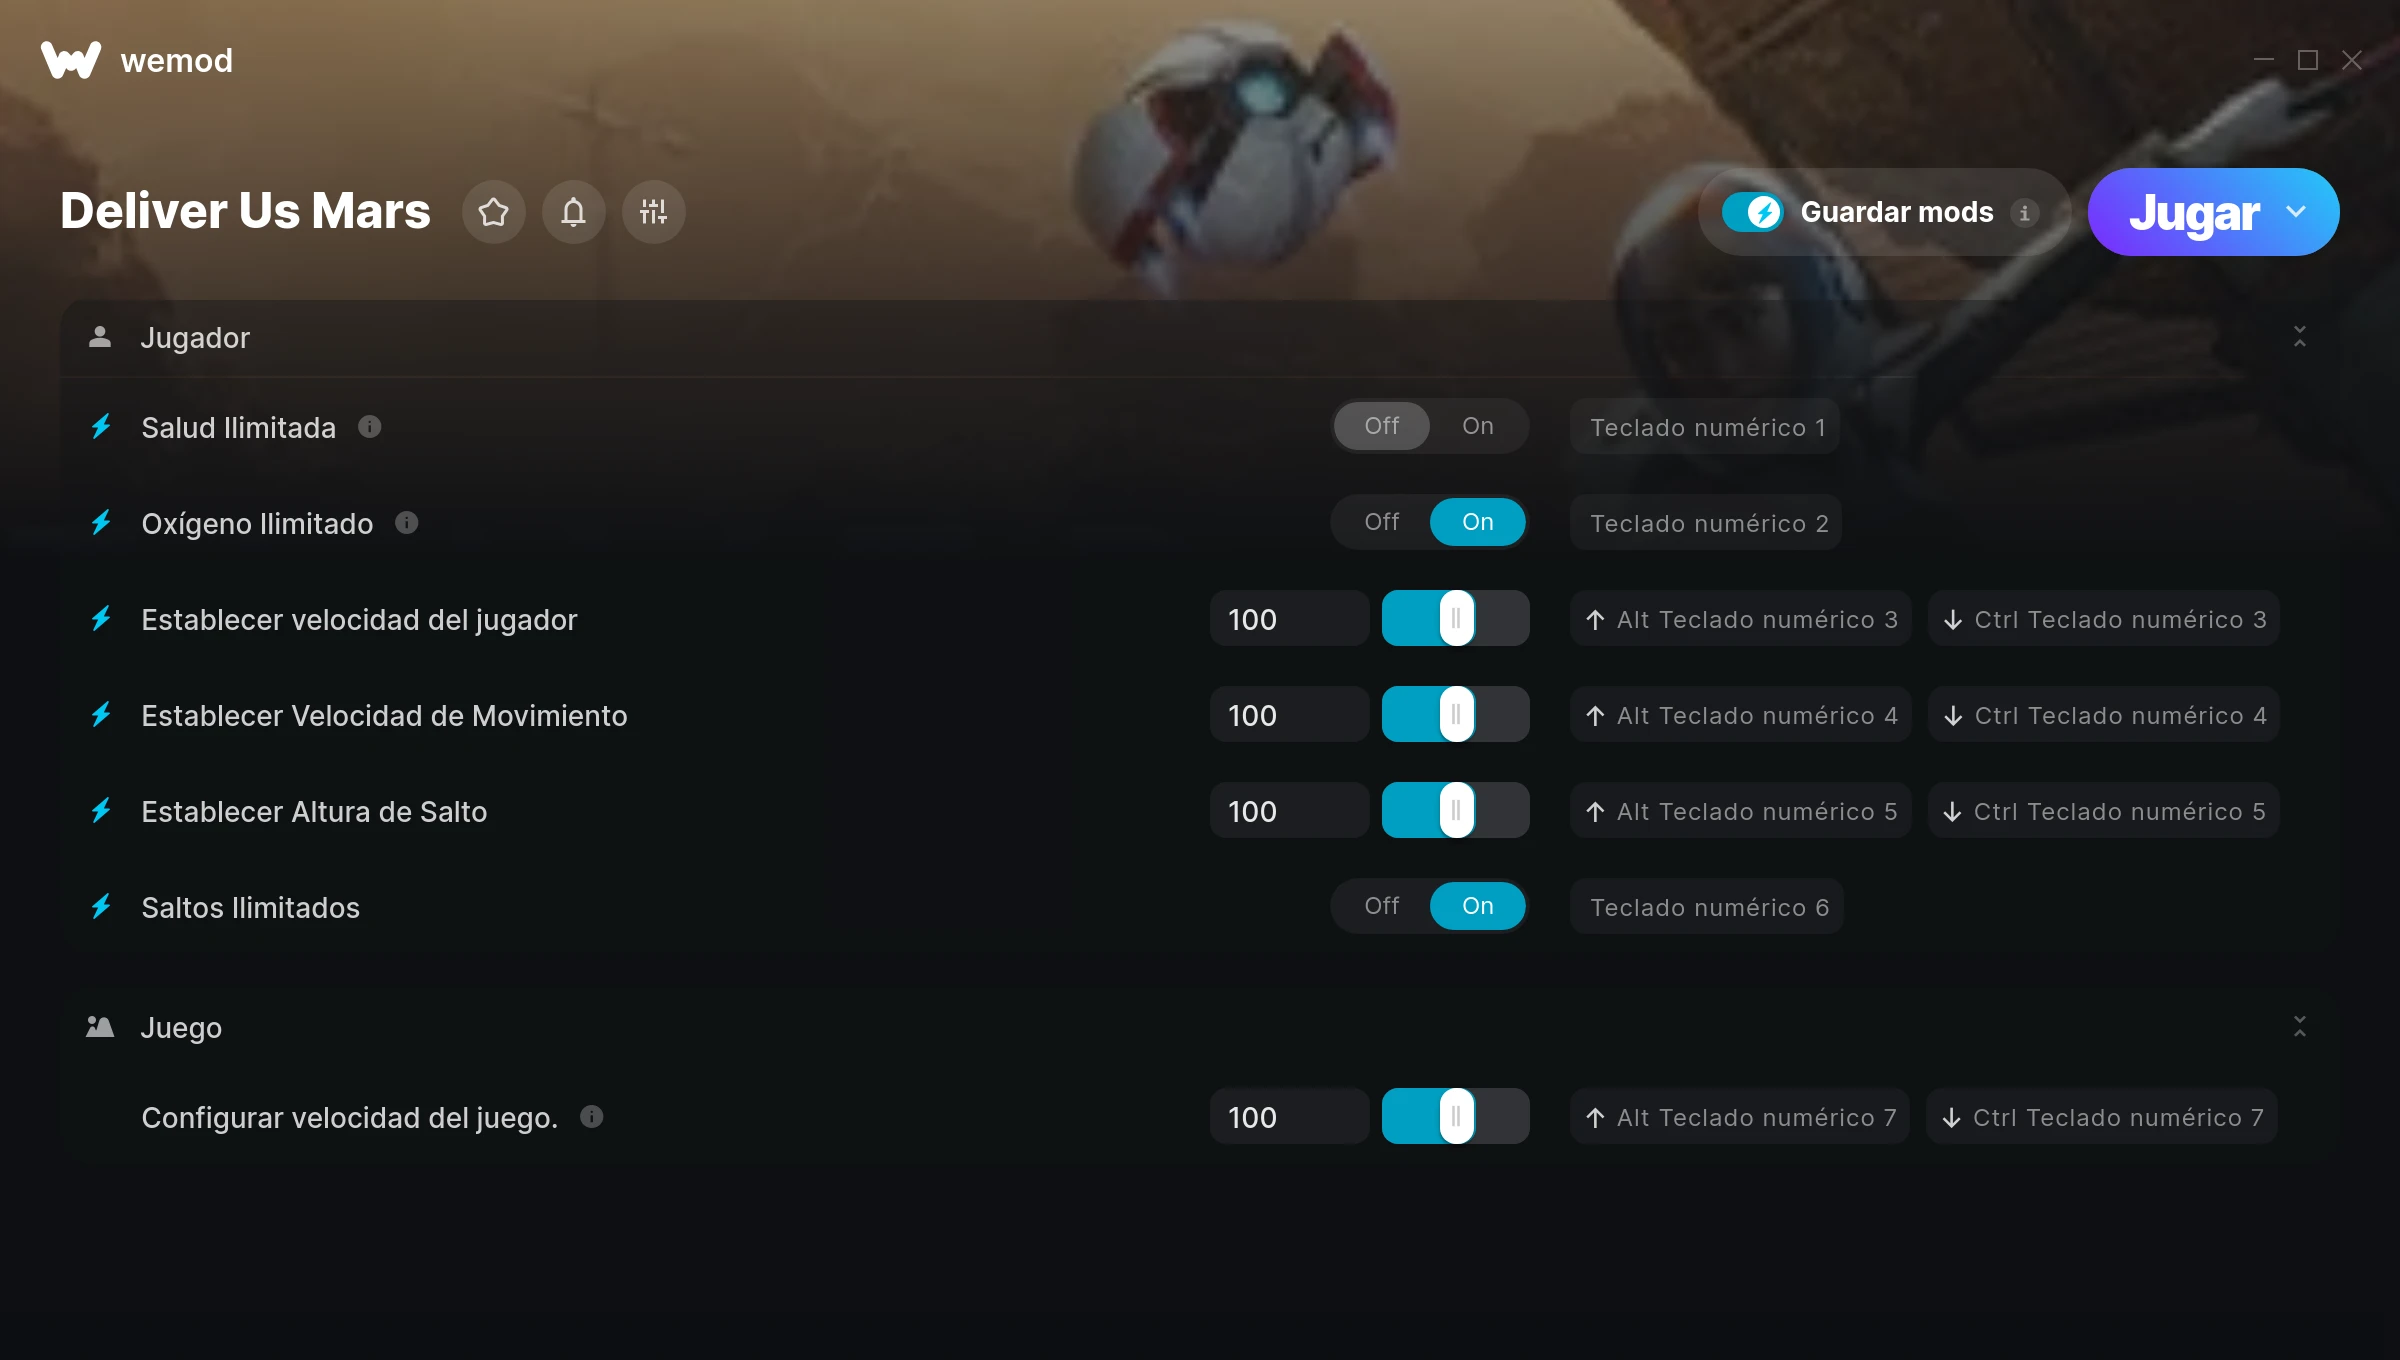This screenshot has width=2400, height=1360.
Task: Click the Establecer Altura de Salto slider
Action: (x=1456, y=811)
